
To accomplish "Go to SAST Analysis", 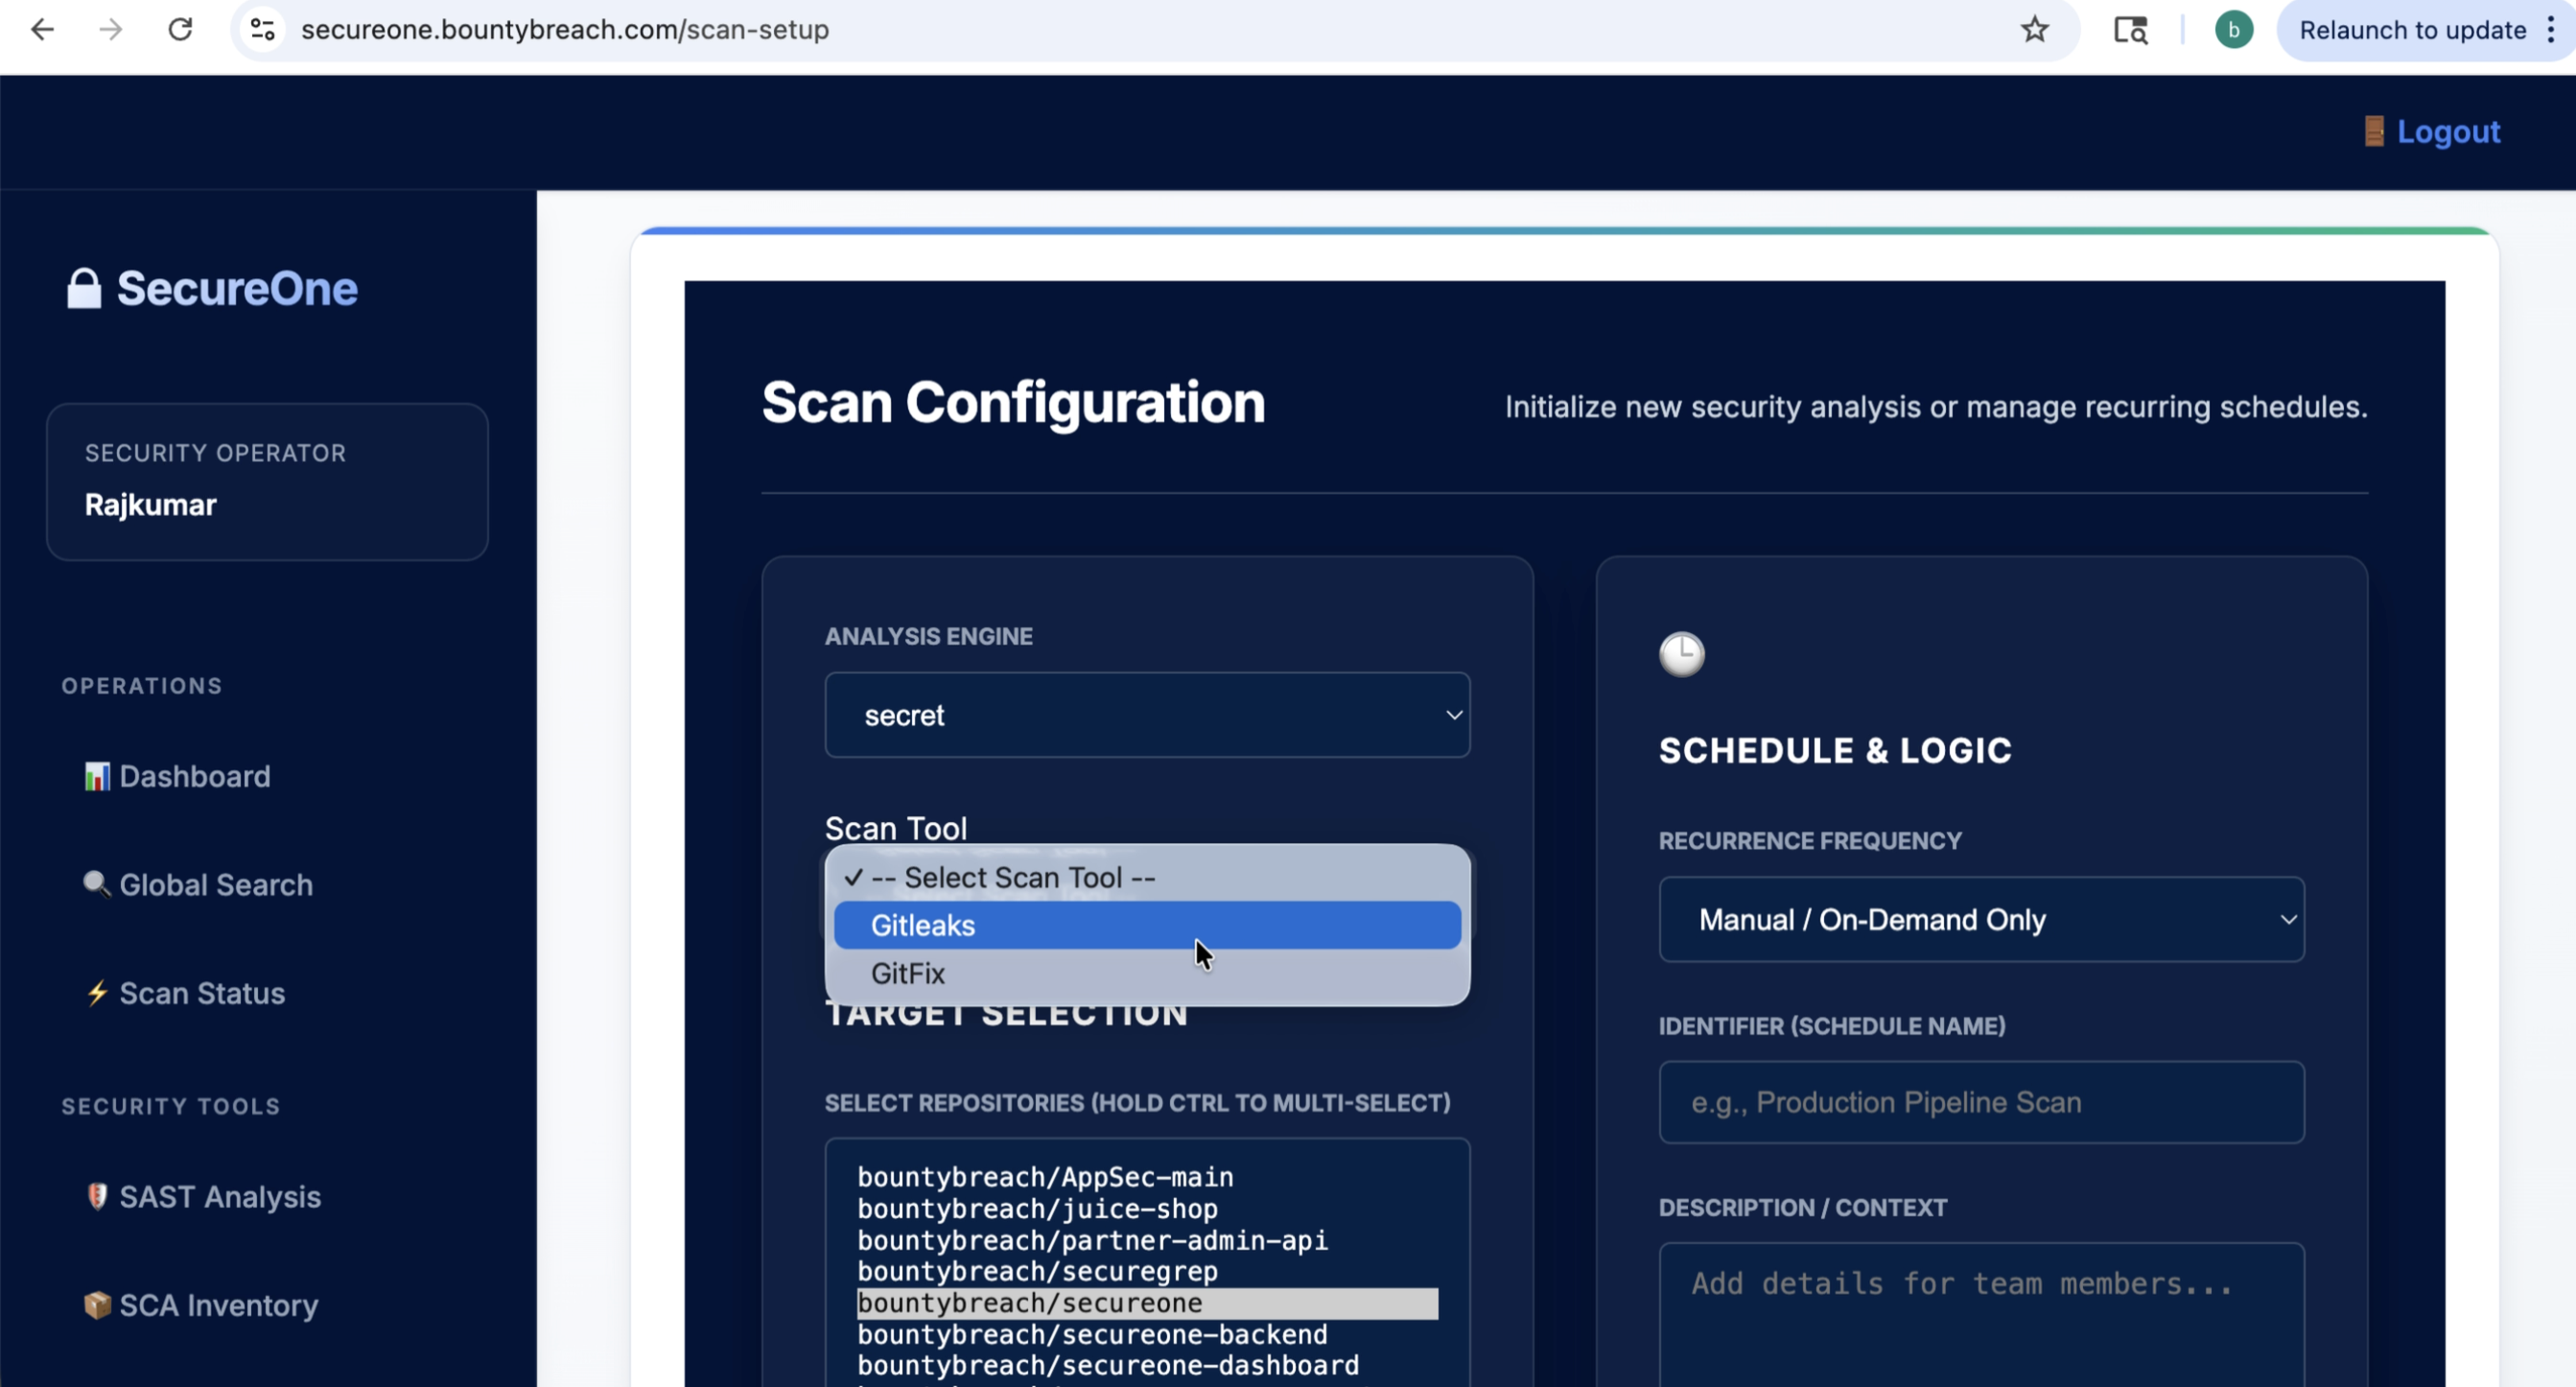I will (x=220, y=1197).
